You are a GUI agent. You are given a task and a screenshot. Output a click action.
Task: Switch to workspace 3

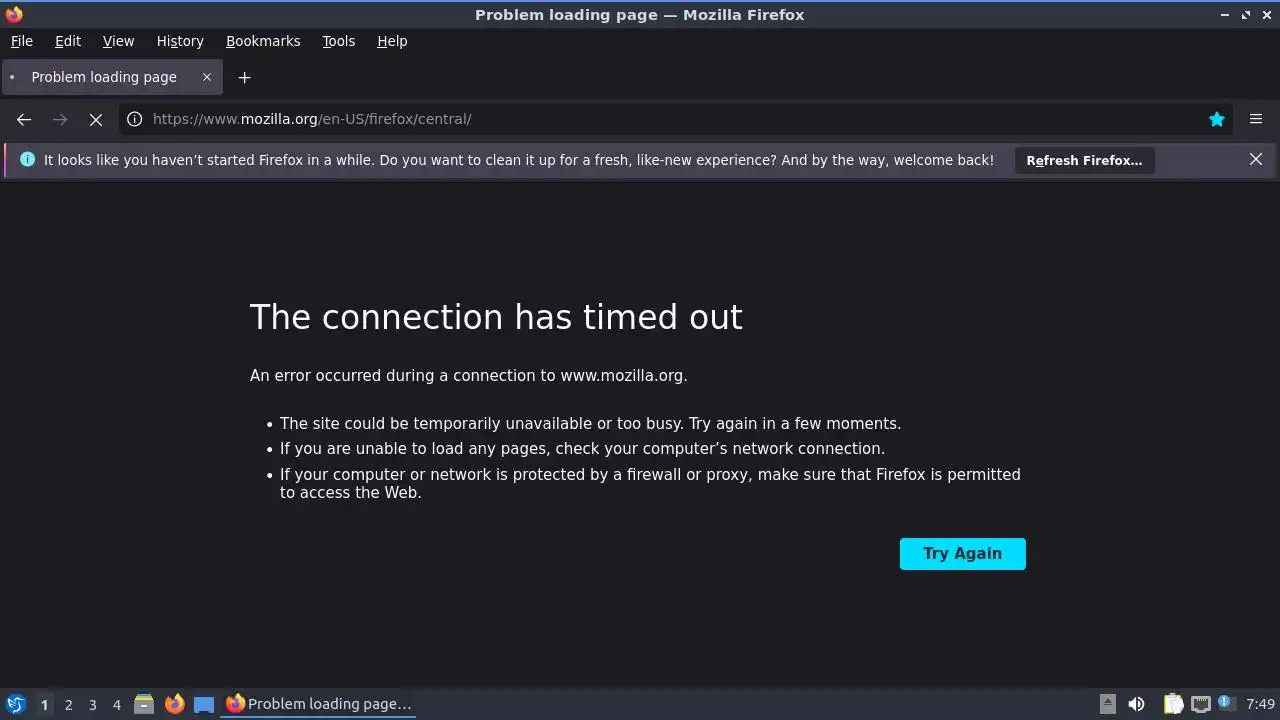pyautogui.click(x=92, y=705)
